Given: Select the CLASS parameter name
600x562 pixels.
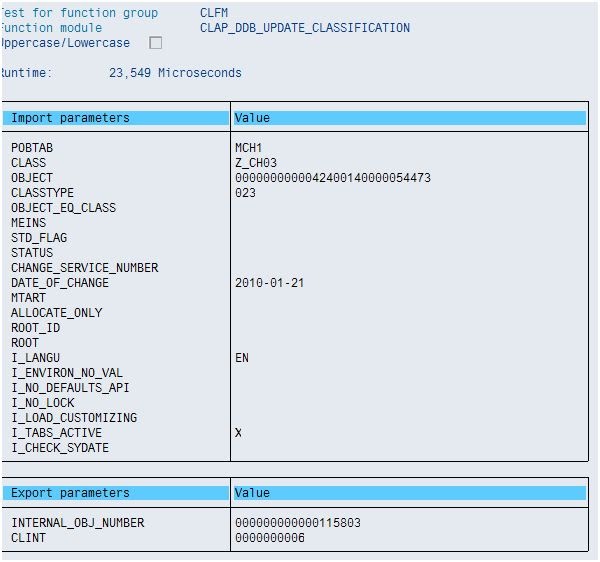Looking at the screenshot, I should click(x=29, y=163).
